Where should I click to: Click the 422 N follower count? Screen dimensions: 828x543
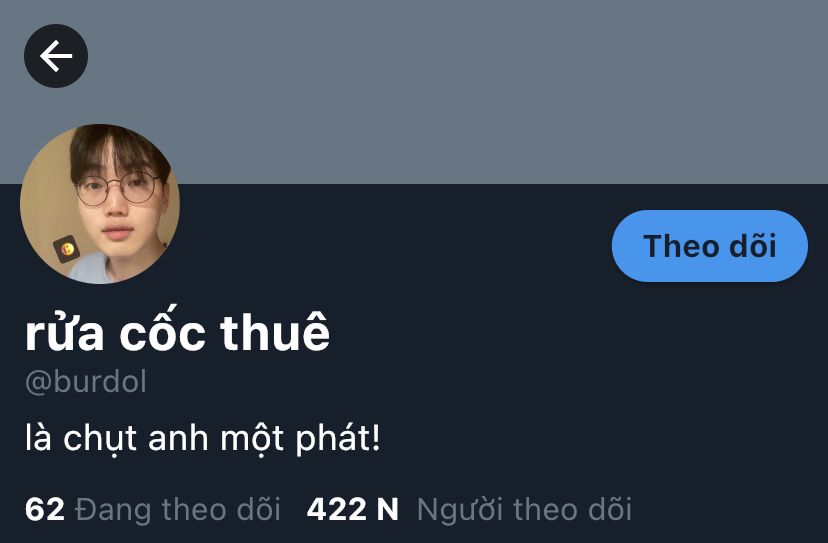pyautogui.click(x=352, y=509)
